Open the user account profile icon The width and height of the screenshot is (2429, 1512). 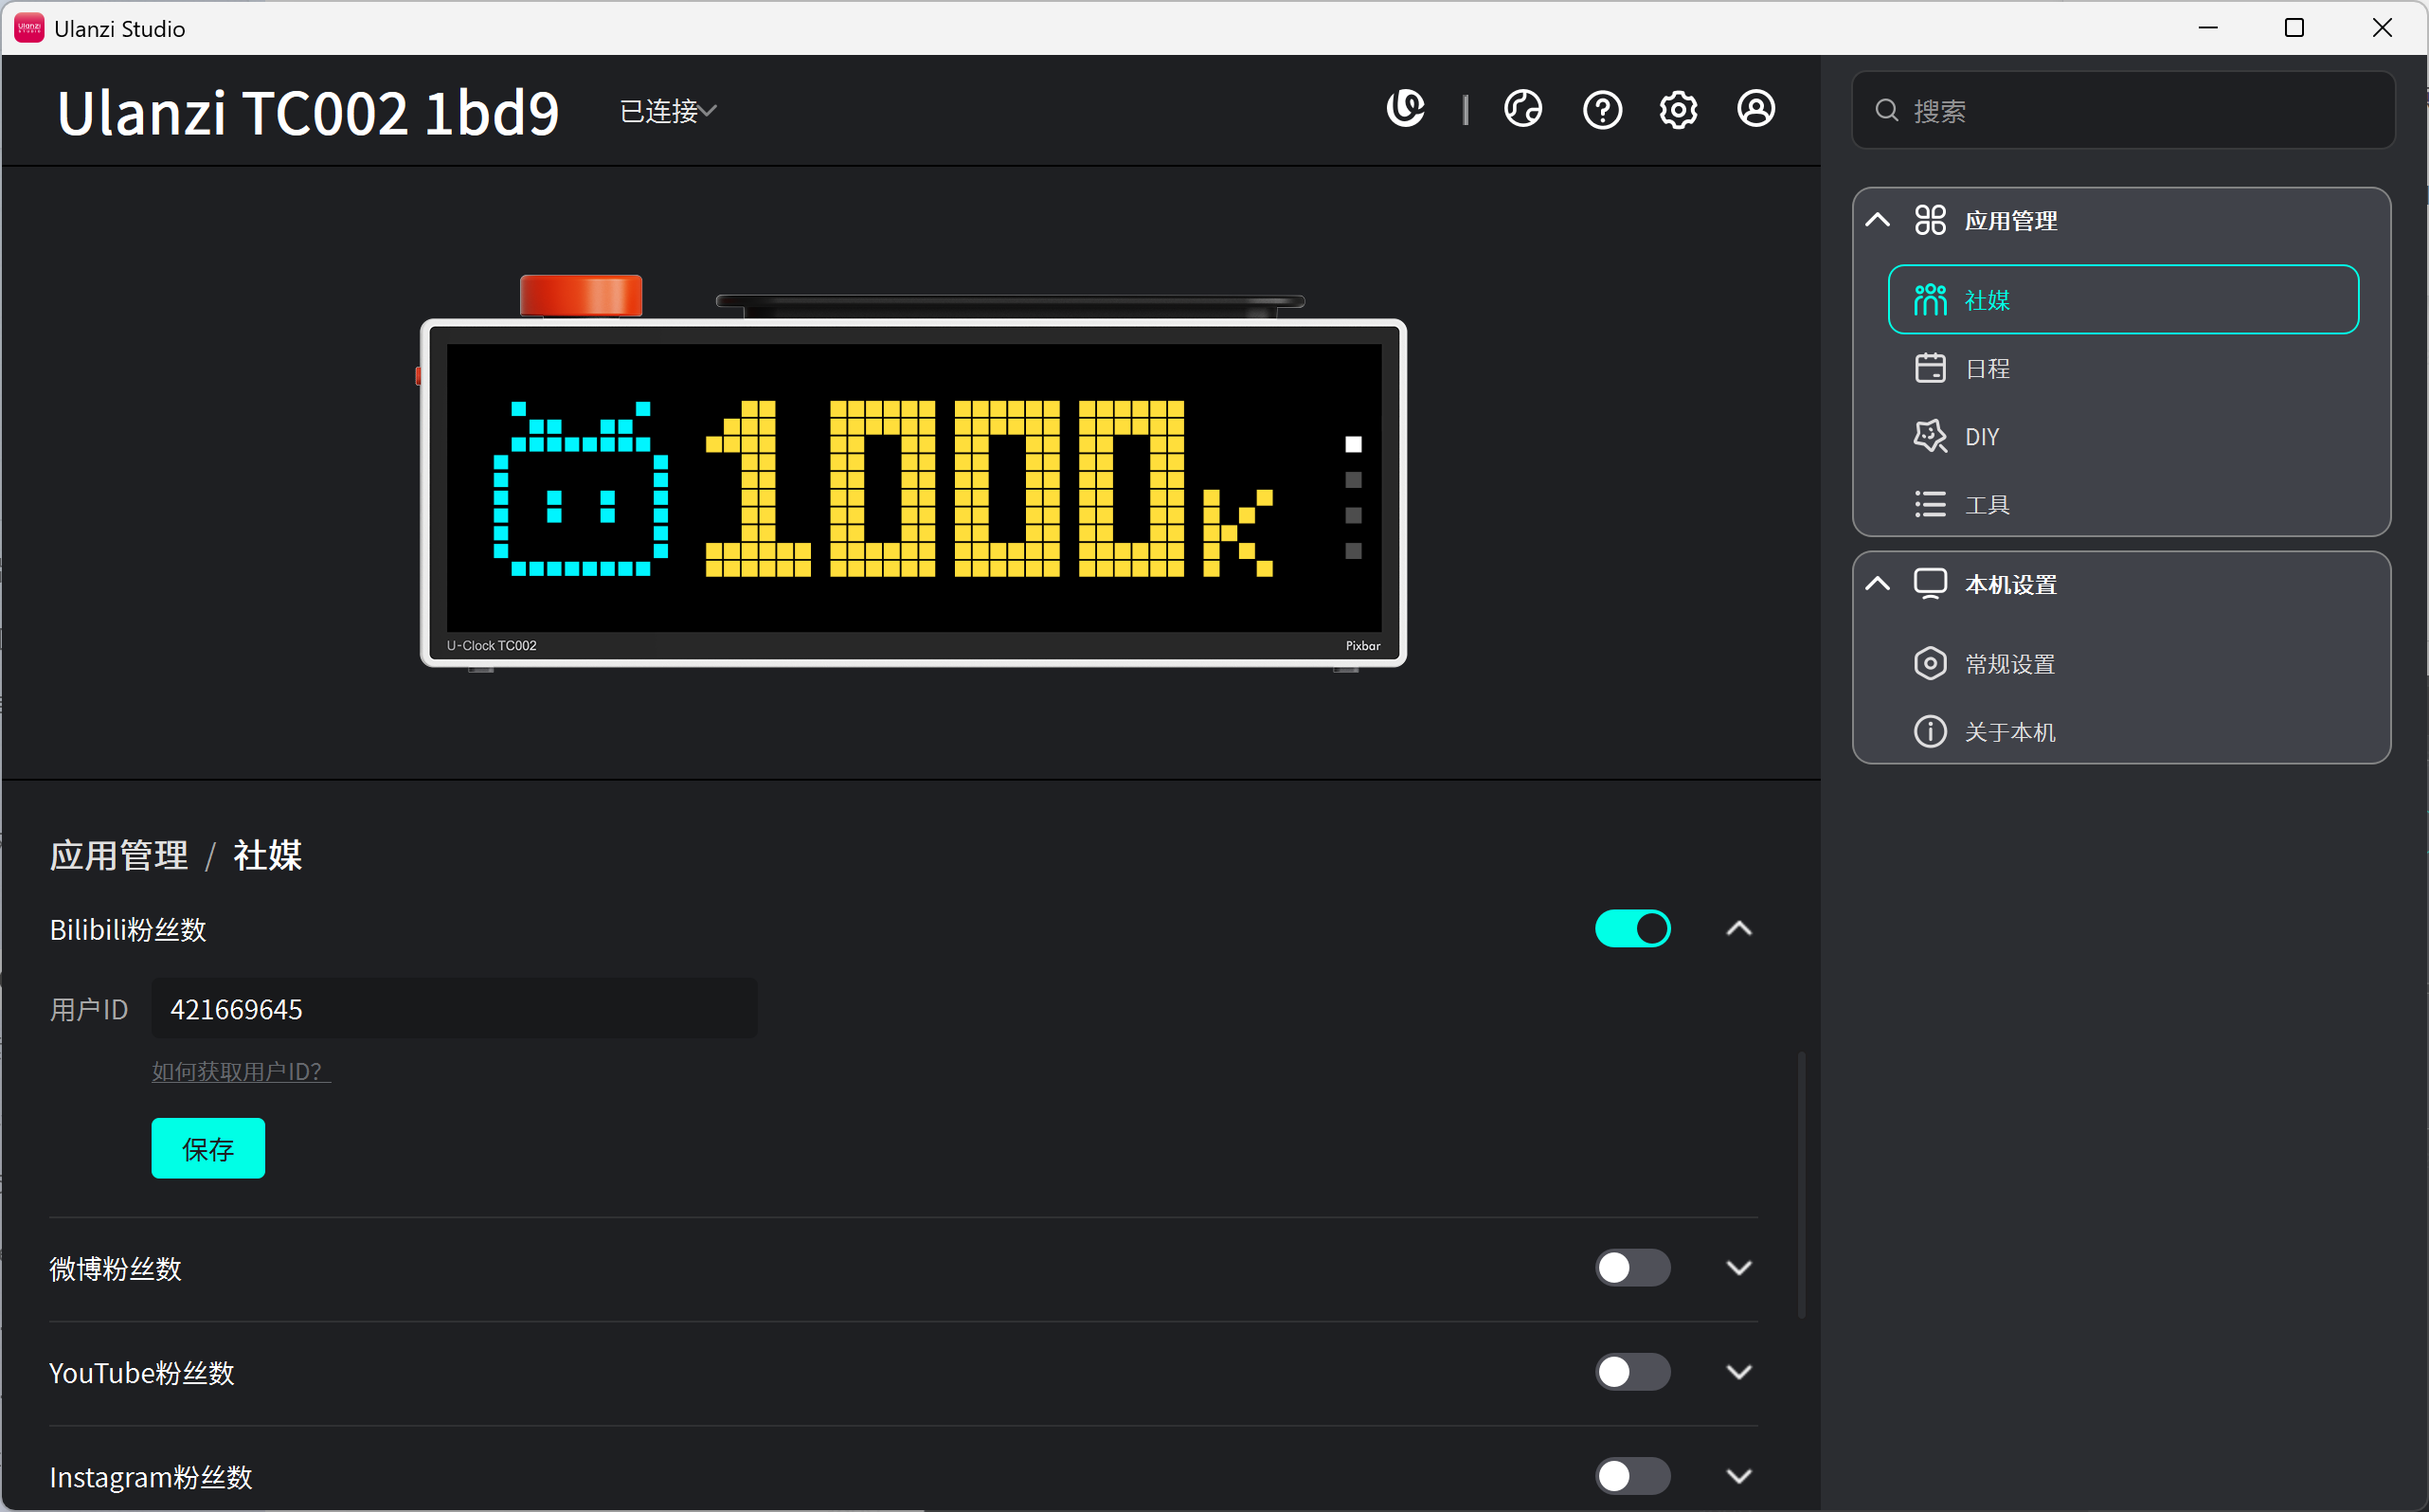tap(1756, 109)
